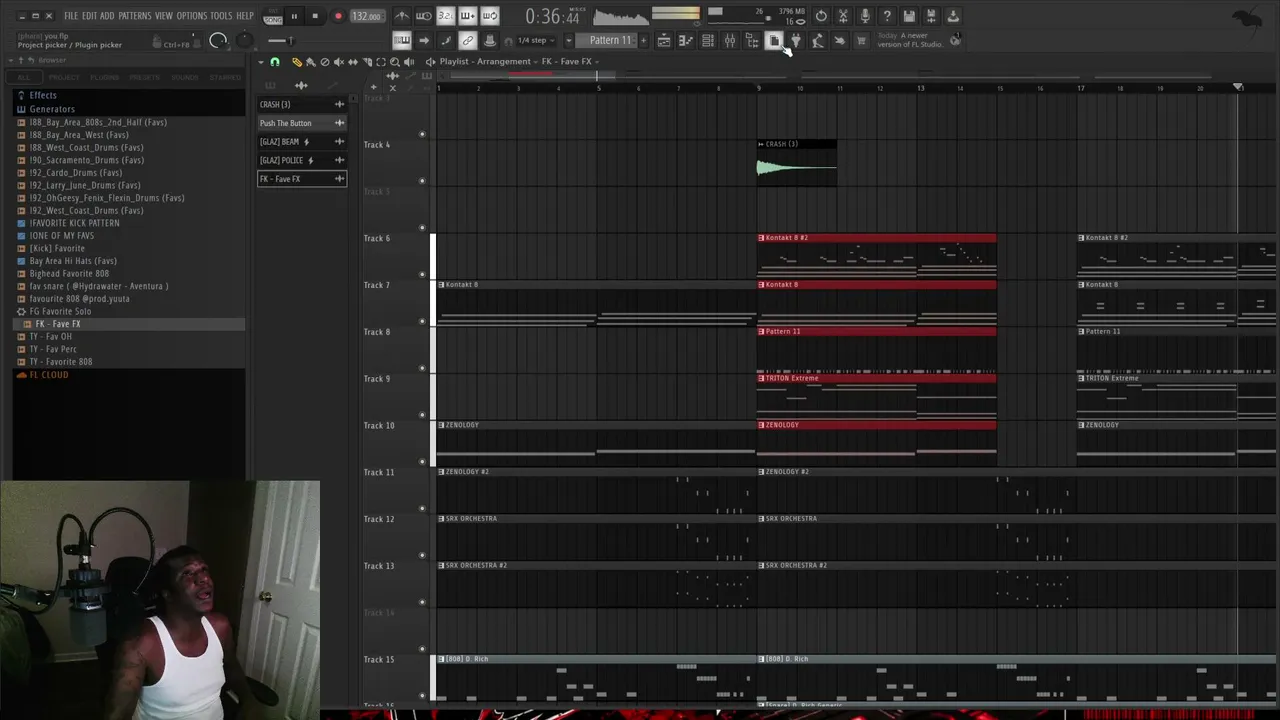The width and height of the screenshot is (1280, 720).
Task: Select [GLAZ] POLICE in the picker
Action: pyautogui.click(x=301, y=160)
